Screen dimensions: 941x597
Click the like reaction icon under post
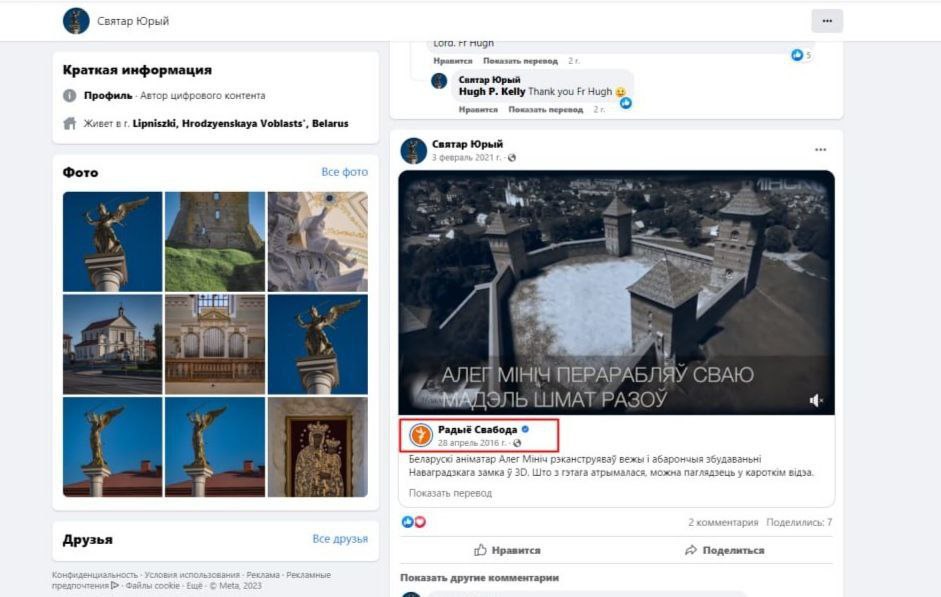click(407, 522)
